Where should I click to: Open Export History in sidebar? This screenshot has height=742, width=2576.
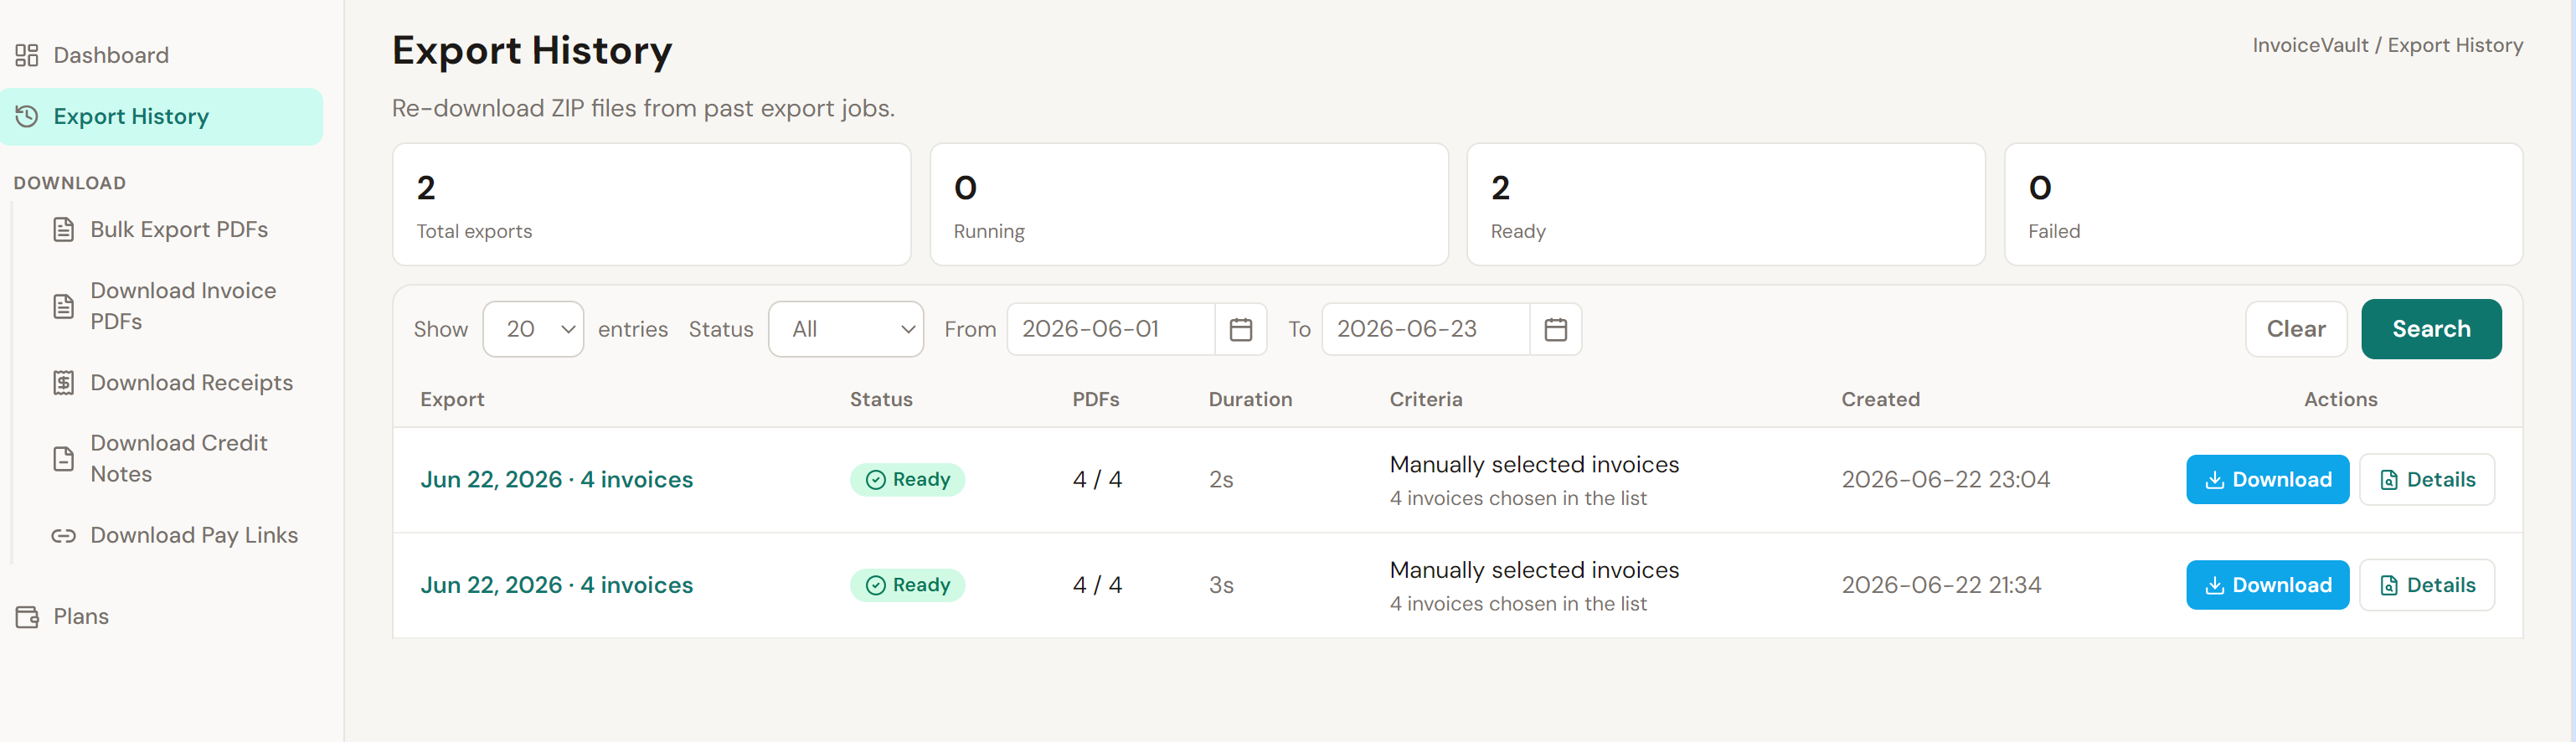pos(162,116)
